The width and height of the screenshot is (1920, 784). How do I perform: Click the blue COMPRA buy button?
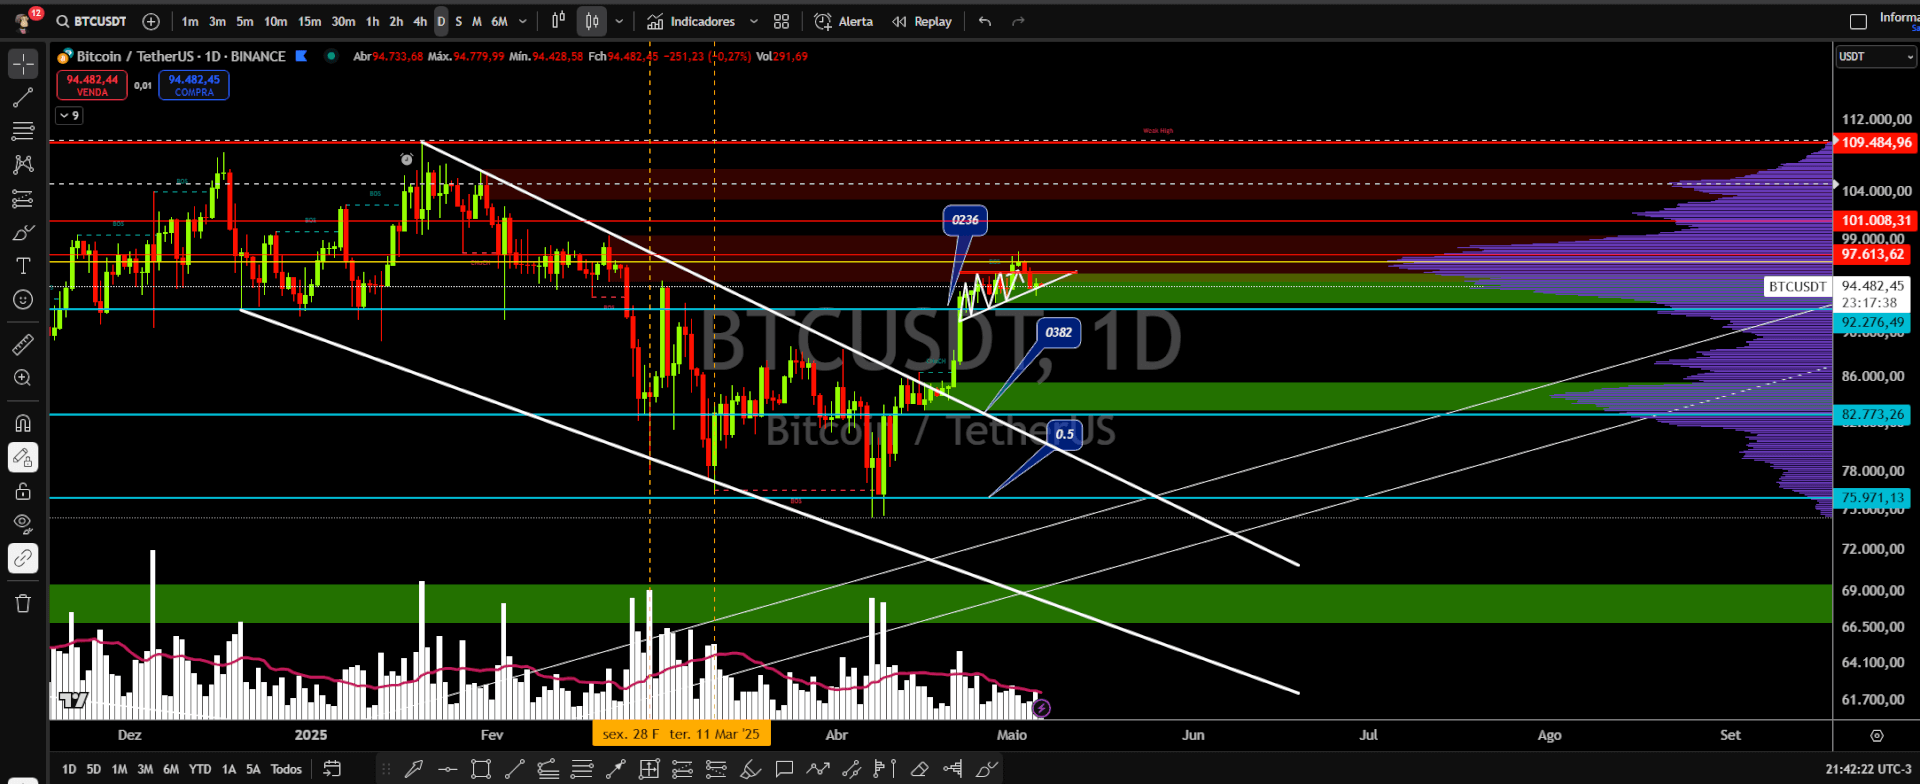(194, 85)
